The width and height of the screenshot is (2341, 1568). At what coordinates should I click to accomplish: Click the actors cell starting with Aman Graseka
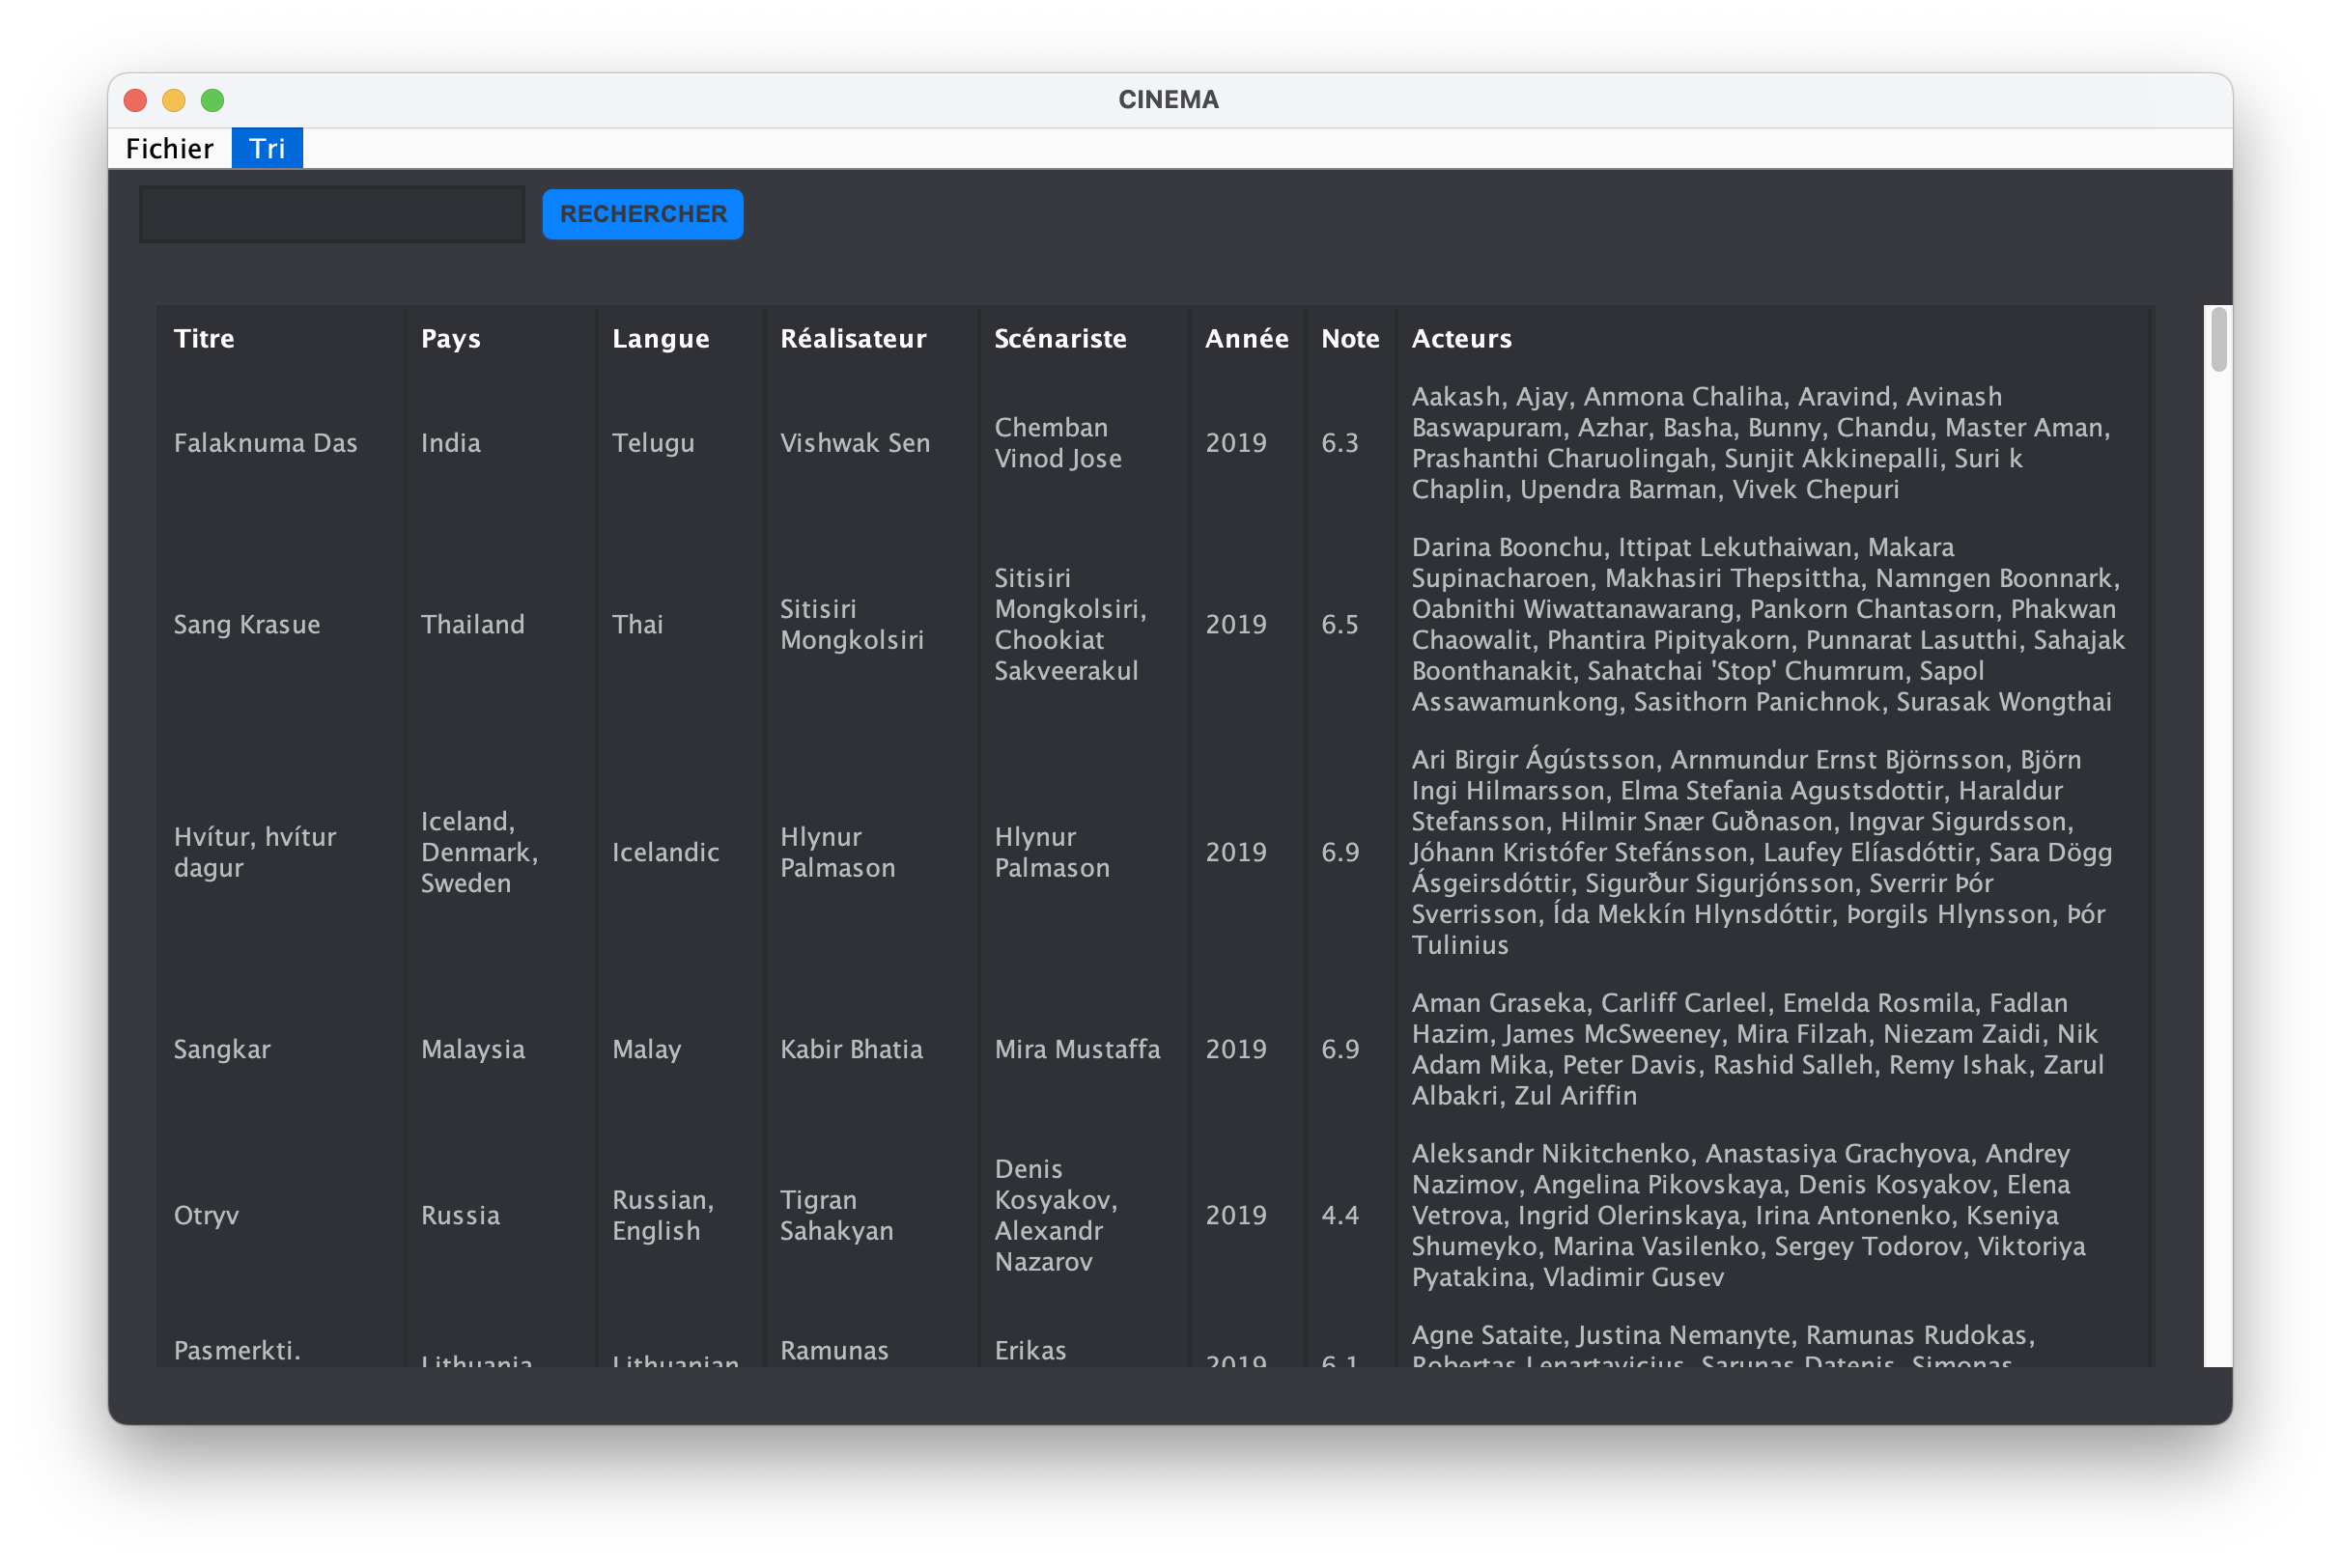click(1758, 1049)
